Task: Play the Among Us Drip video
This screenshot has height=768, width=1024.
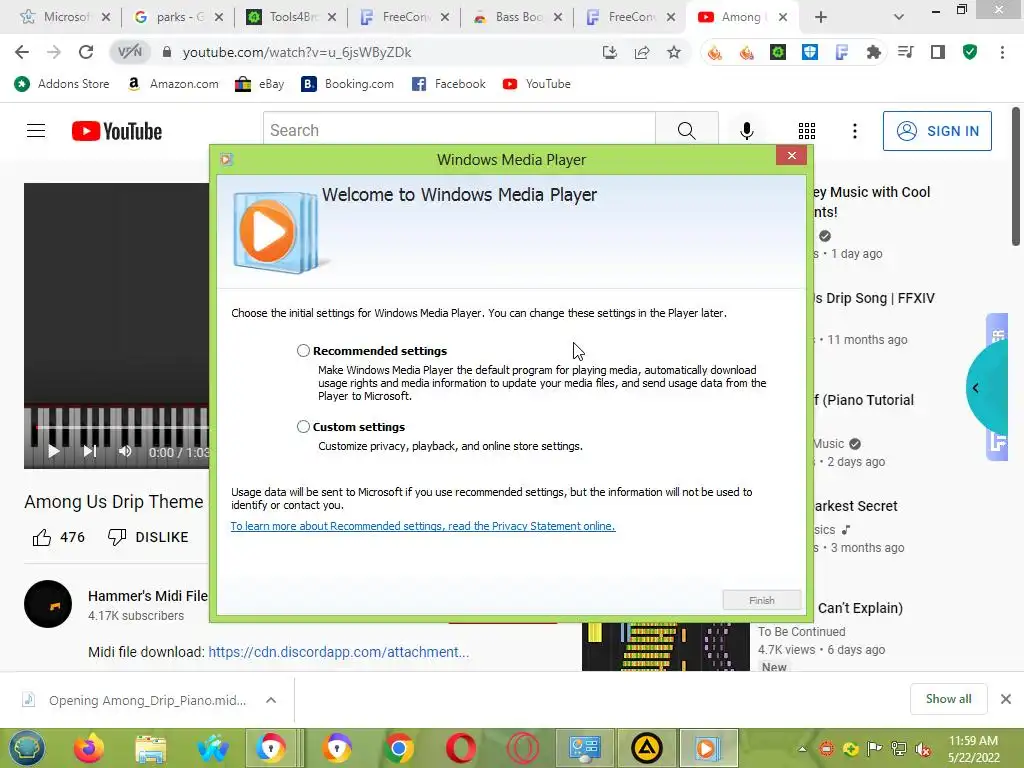Action: [54, 451]
